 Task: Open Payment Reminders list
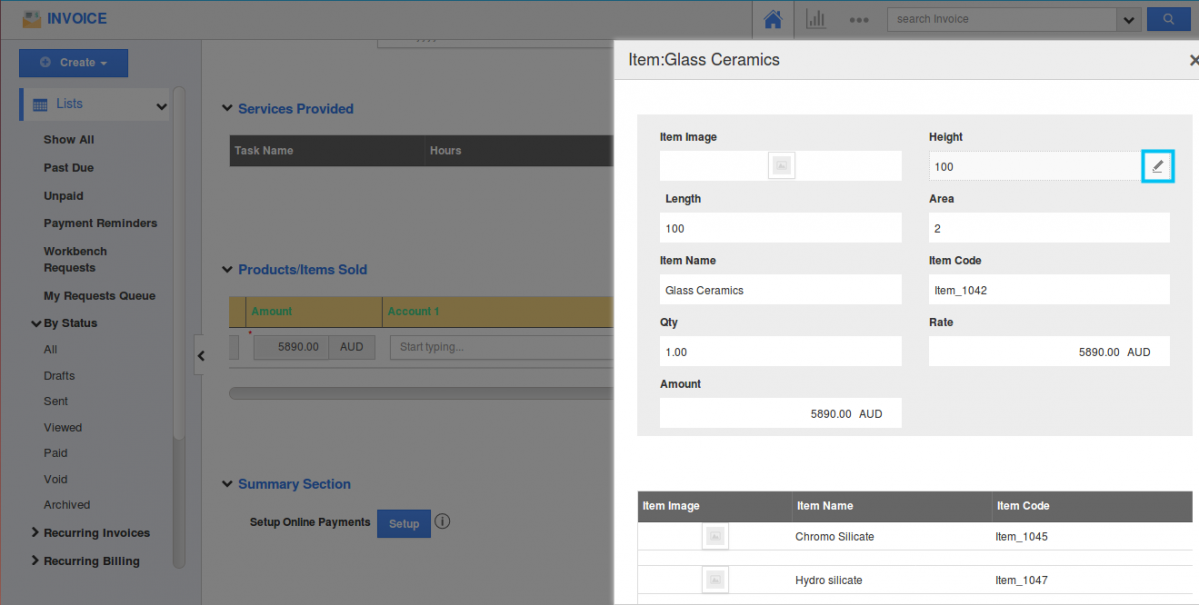[100, 223]
